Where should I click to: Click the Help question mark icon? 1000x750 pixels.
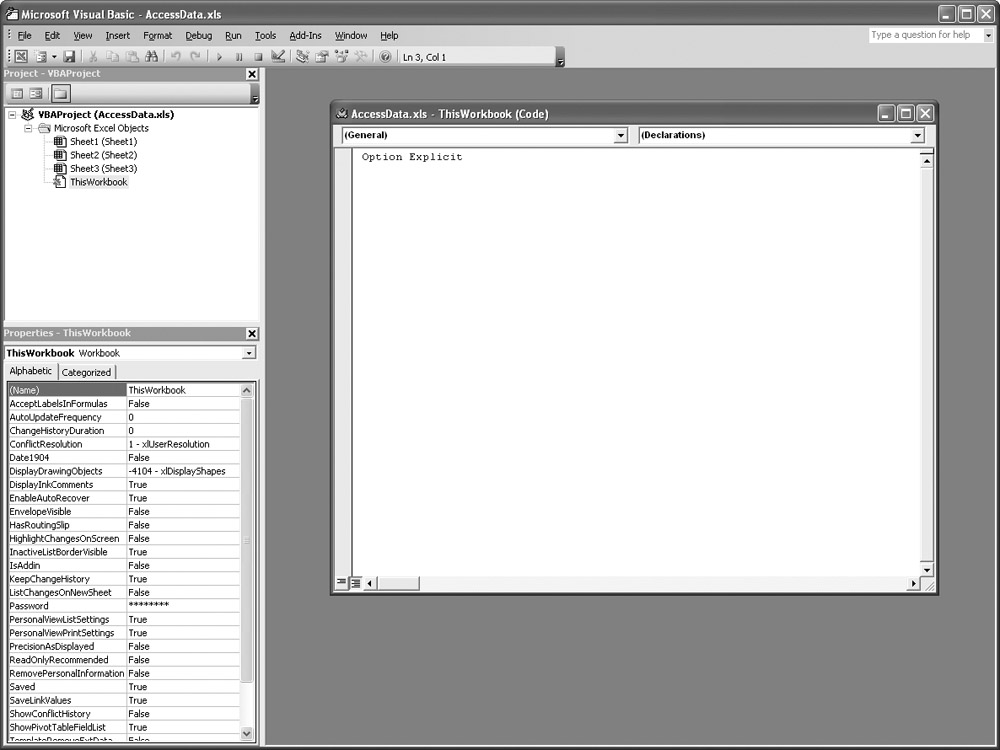[385, 57]
